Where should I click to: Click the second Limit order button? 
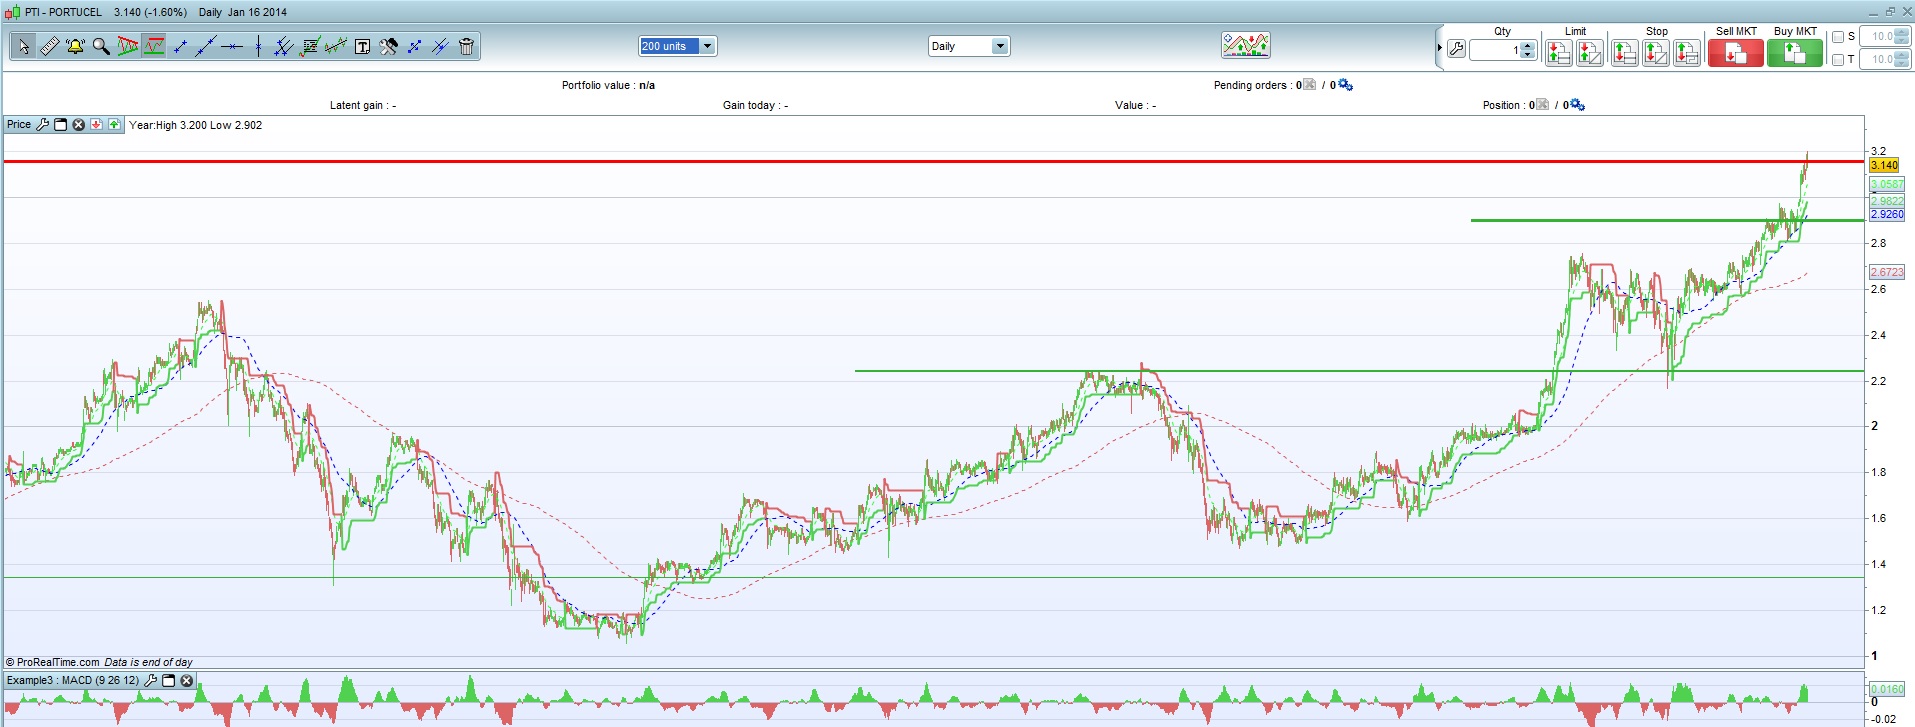click(1590, 53)
